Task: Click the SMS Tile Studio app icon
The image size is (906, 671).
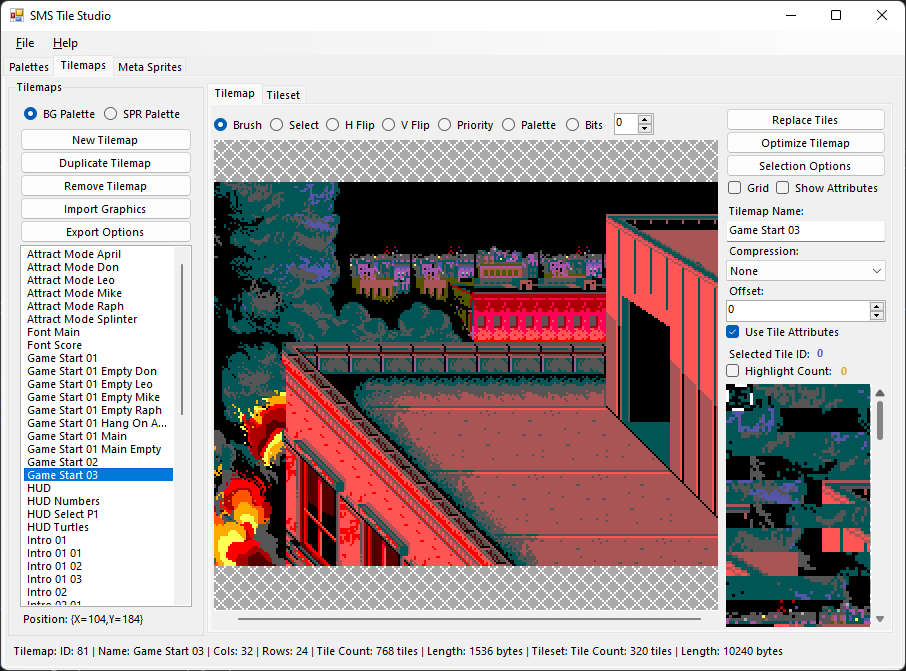Action: click(x=17, y=15)
